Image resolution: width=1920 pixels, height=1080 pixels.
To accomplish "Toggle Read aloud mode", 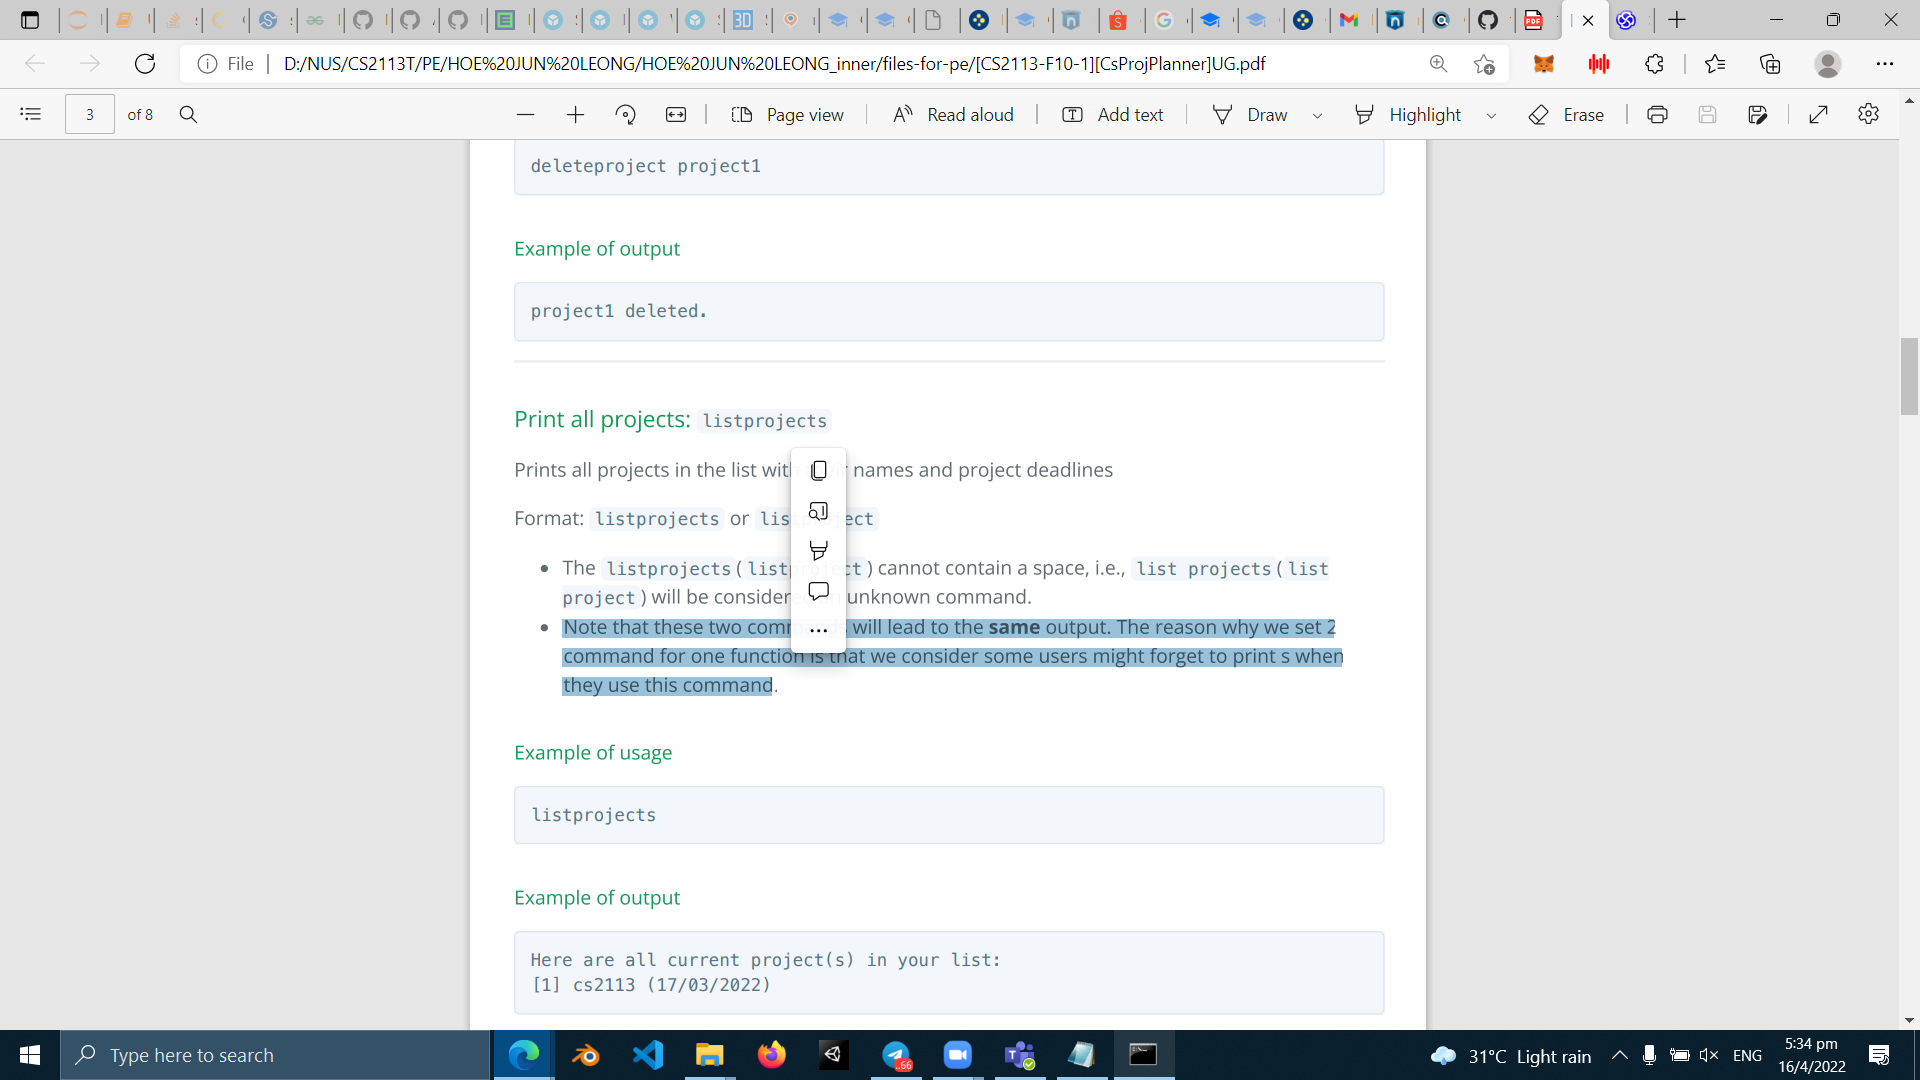I will pyautogui.click(x=953, y=115).
